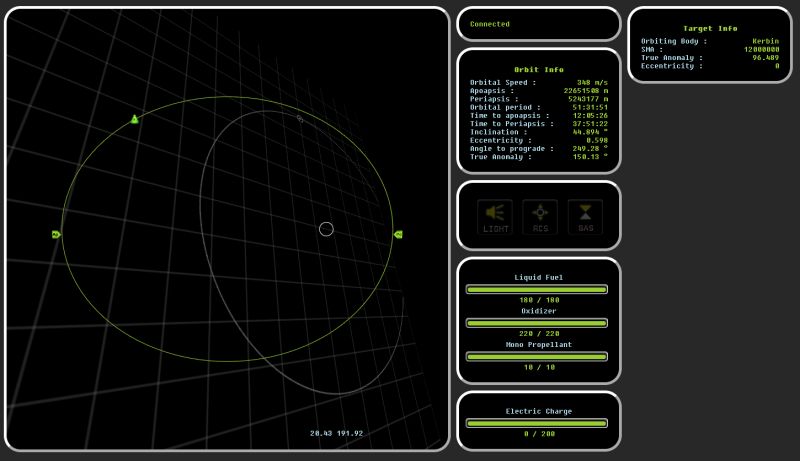This screenshot has width=800, height=461.
Task: Click the Apoapsis value 22651508 m
Action: point(586,90)
